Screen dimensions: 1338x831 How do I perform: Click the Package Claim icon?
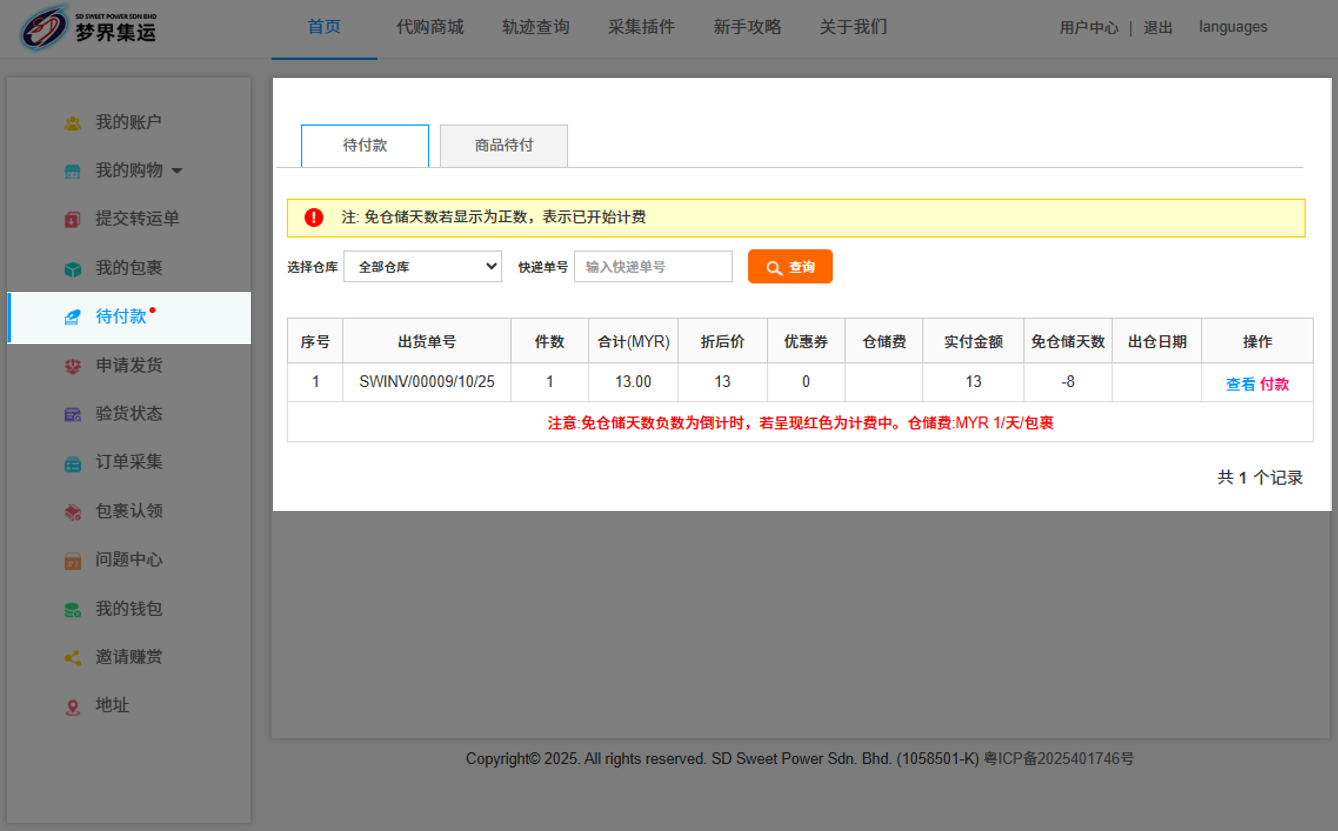click(x=73, y=512)
